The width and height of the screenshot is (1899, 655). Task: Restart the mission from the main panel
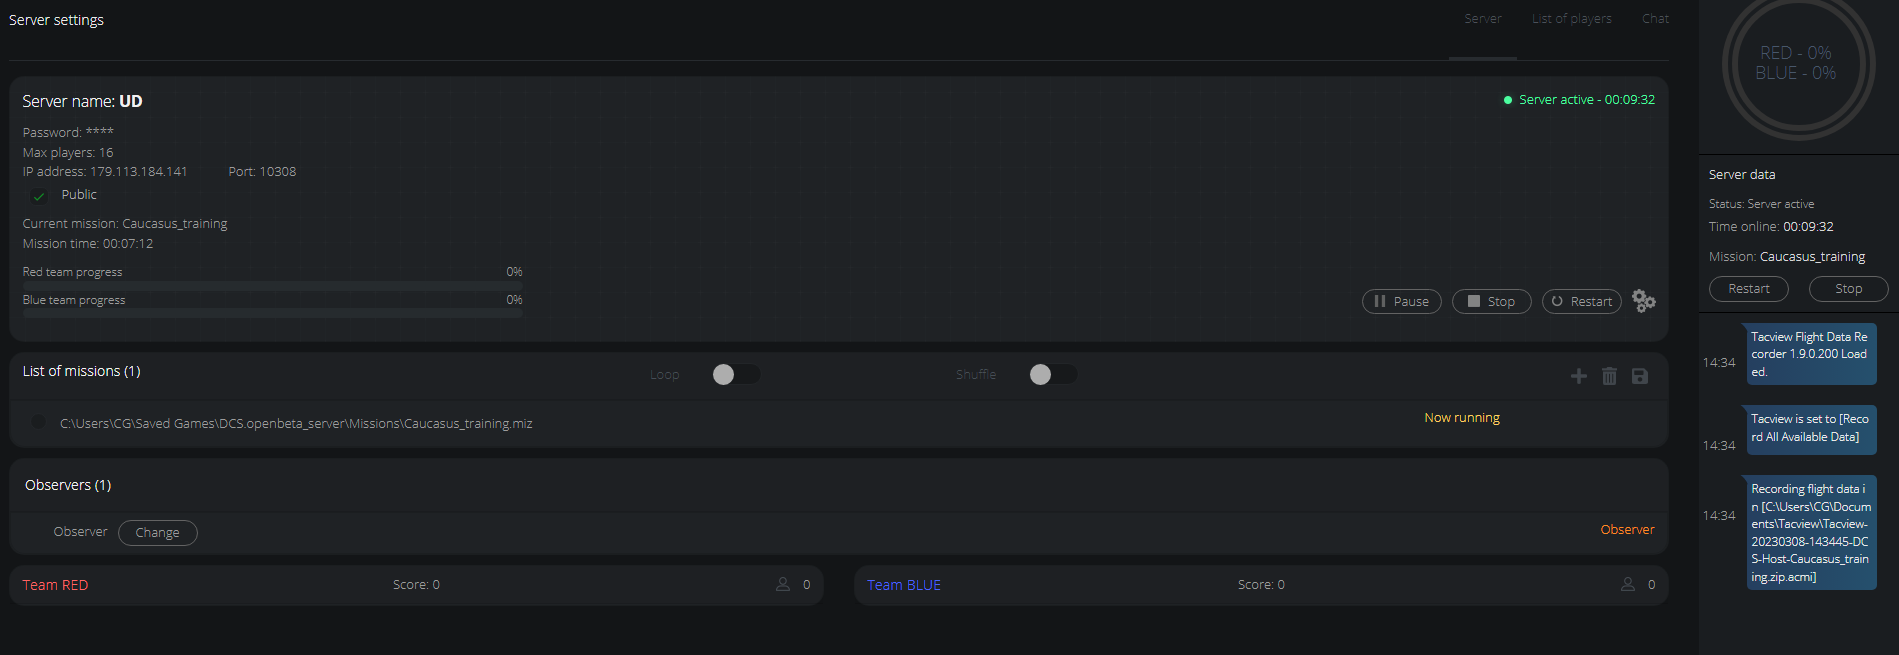point(1582,301)
